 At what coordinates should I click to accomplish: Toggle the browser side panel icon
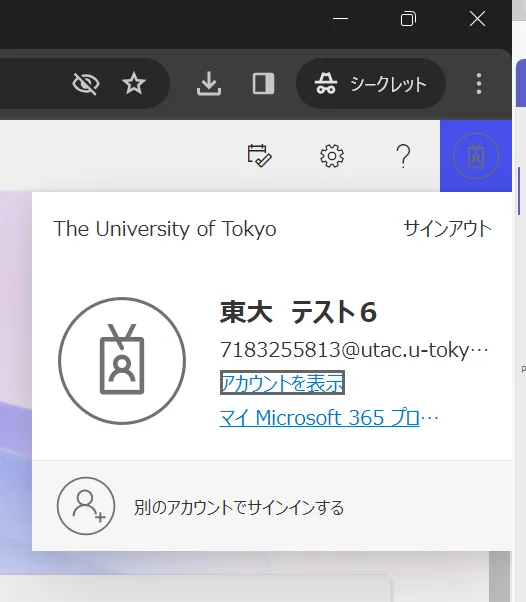[263, 83]
